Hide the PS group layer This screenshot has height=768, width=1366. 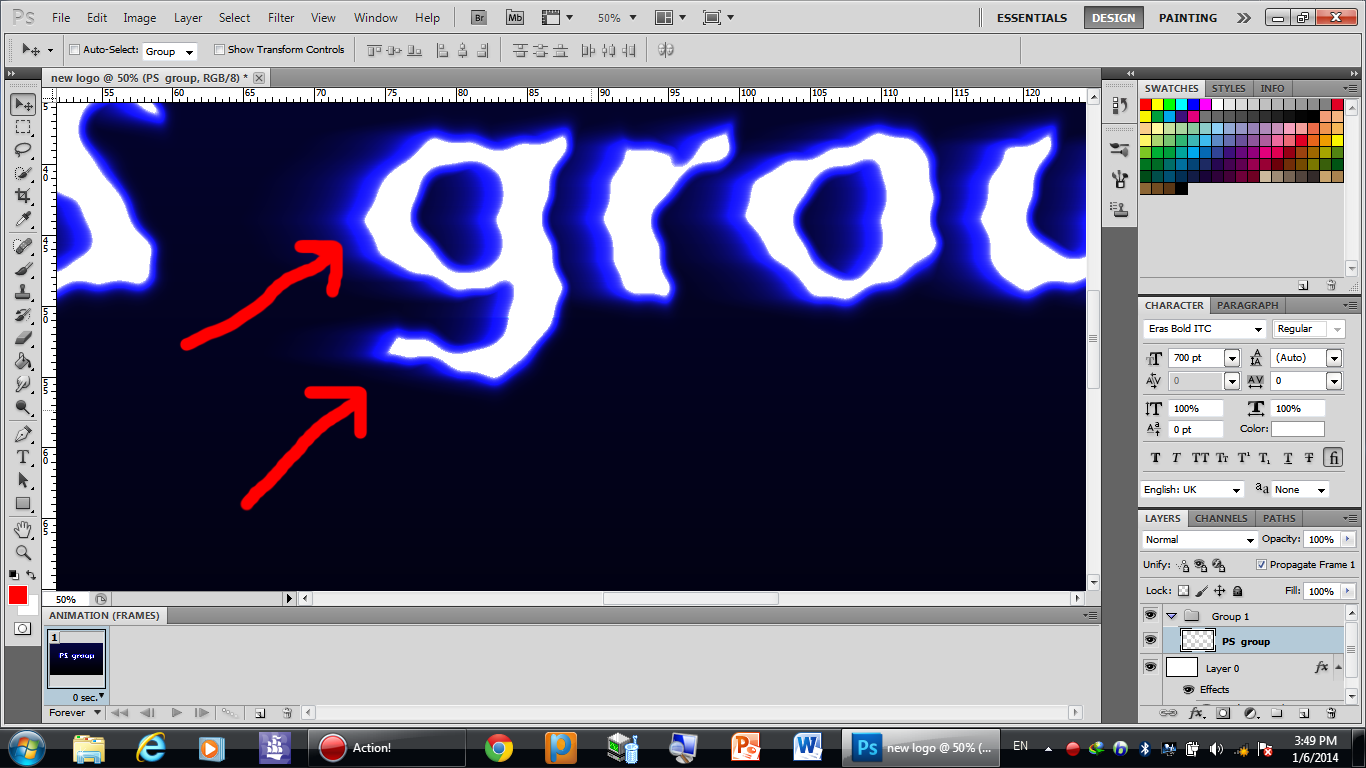(x=1150, y=640)
